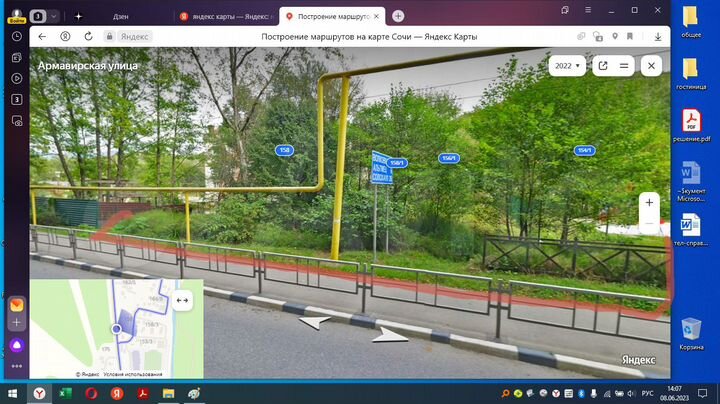Screen dimensions: 720x404
Task: Open a new browser tab
Action: tap(398, 16)
